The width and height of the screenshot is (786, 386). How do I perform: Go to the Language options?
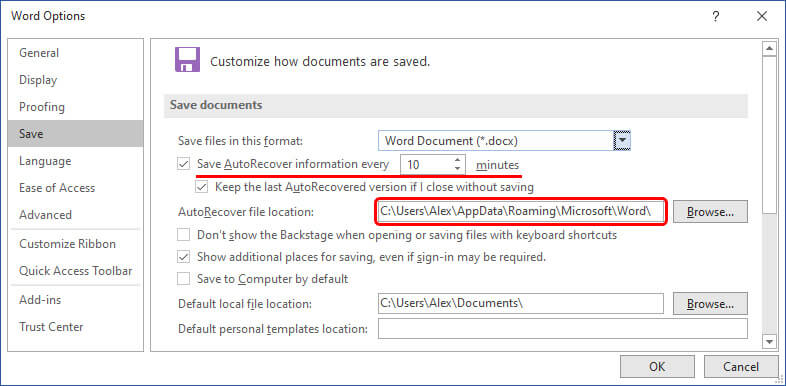click(75, 161)
